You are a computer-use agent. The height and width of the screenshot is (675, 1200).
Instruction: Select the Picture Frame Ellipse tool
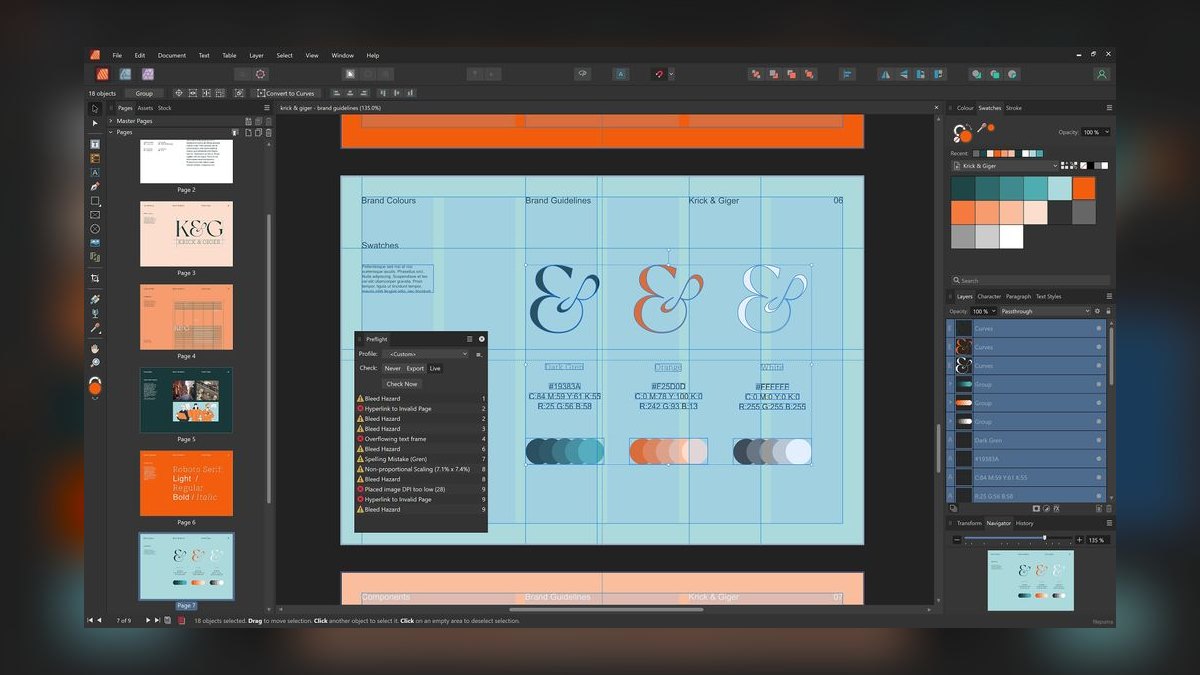95,228
